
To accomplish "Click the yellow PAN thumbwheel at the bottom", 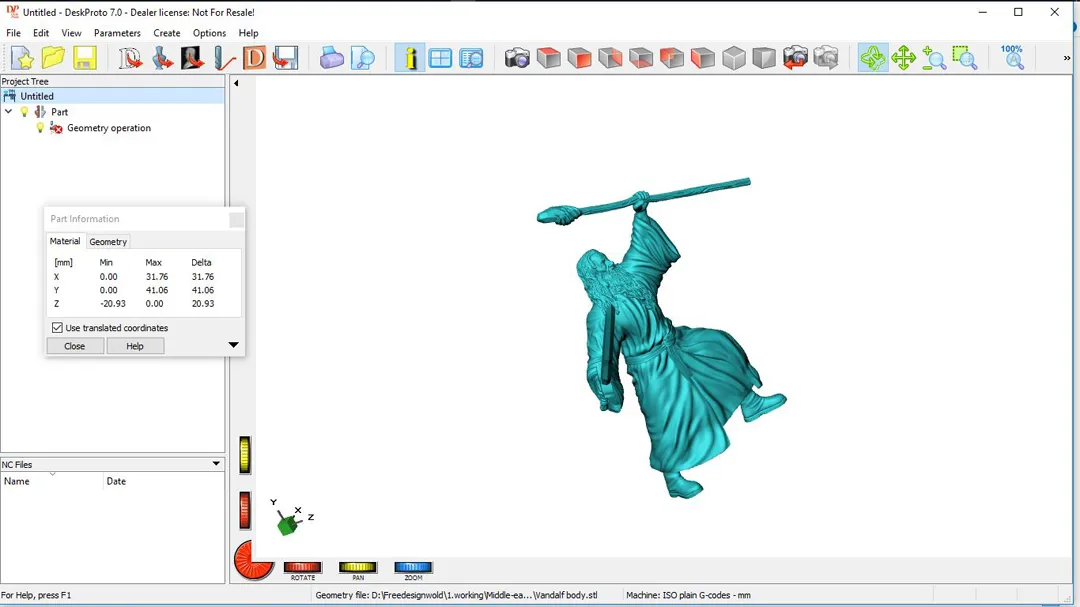I will [357, 567].
